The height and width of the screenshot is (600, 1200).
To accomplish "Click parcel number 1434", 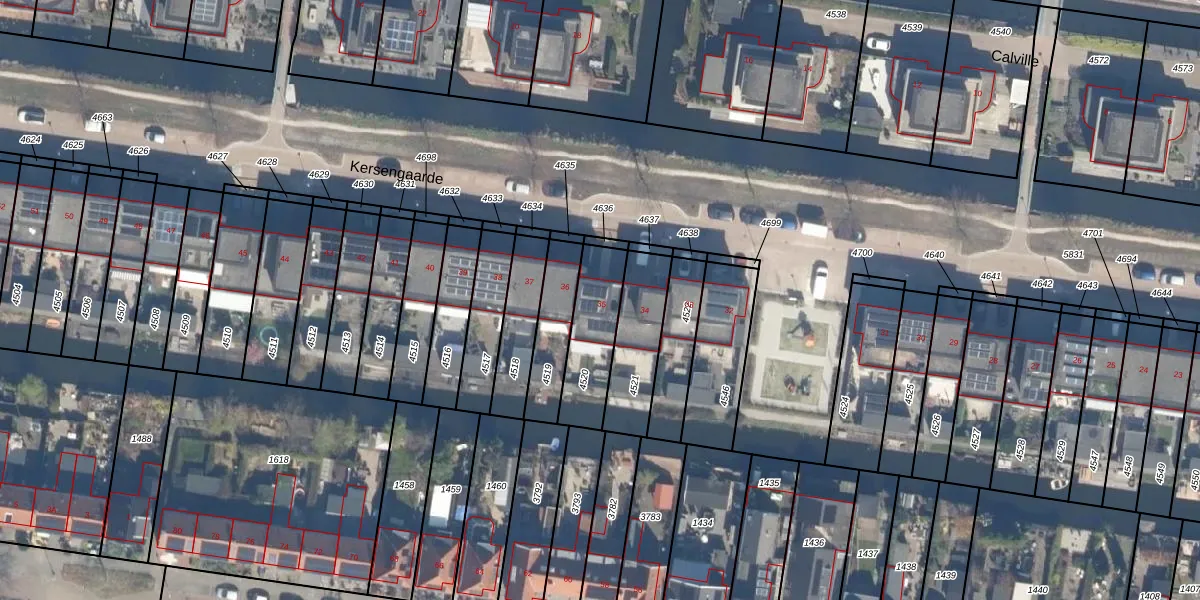I will coord(703,523).
